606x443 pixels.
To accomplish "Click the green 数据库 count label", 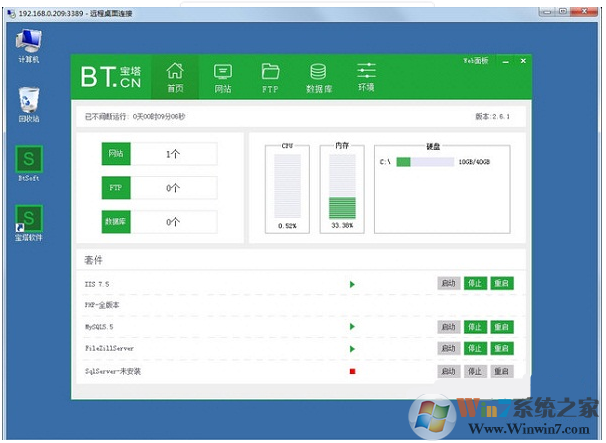I will tap(117, 222).
